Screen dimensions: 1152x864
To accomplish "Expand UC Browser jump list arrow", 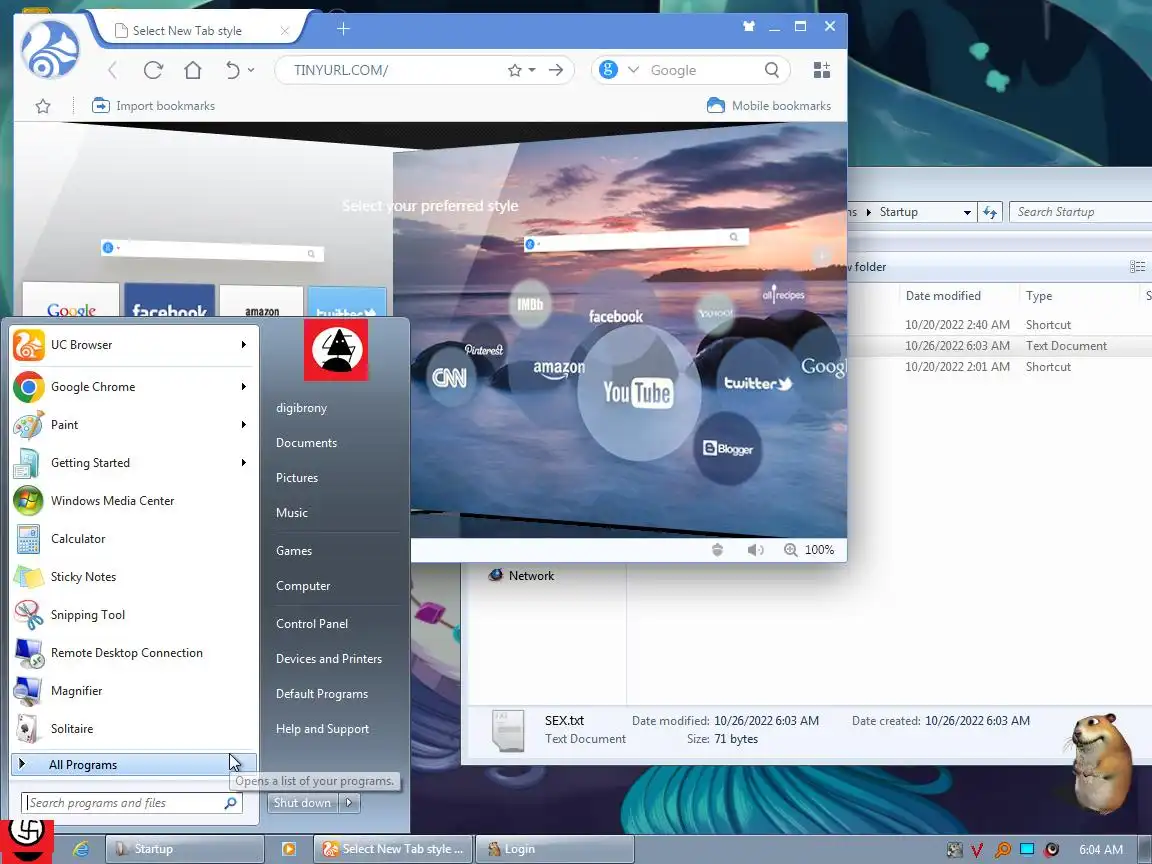I will [x=243, y=345].
